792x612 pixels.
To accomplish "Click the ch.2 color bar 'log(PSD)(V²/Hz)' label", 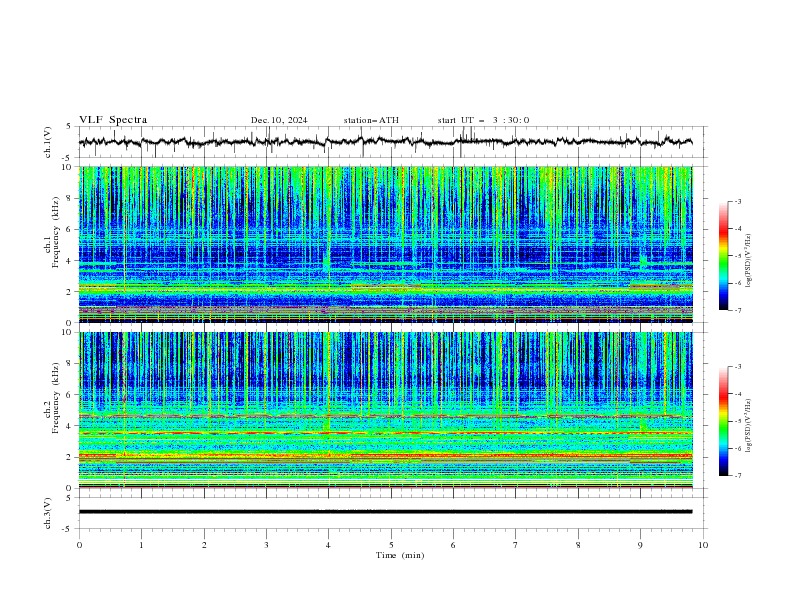I will (x=749, y=426).
